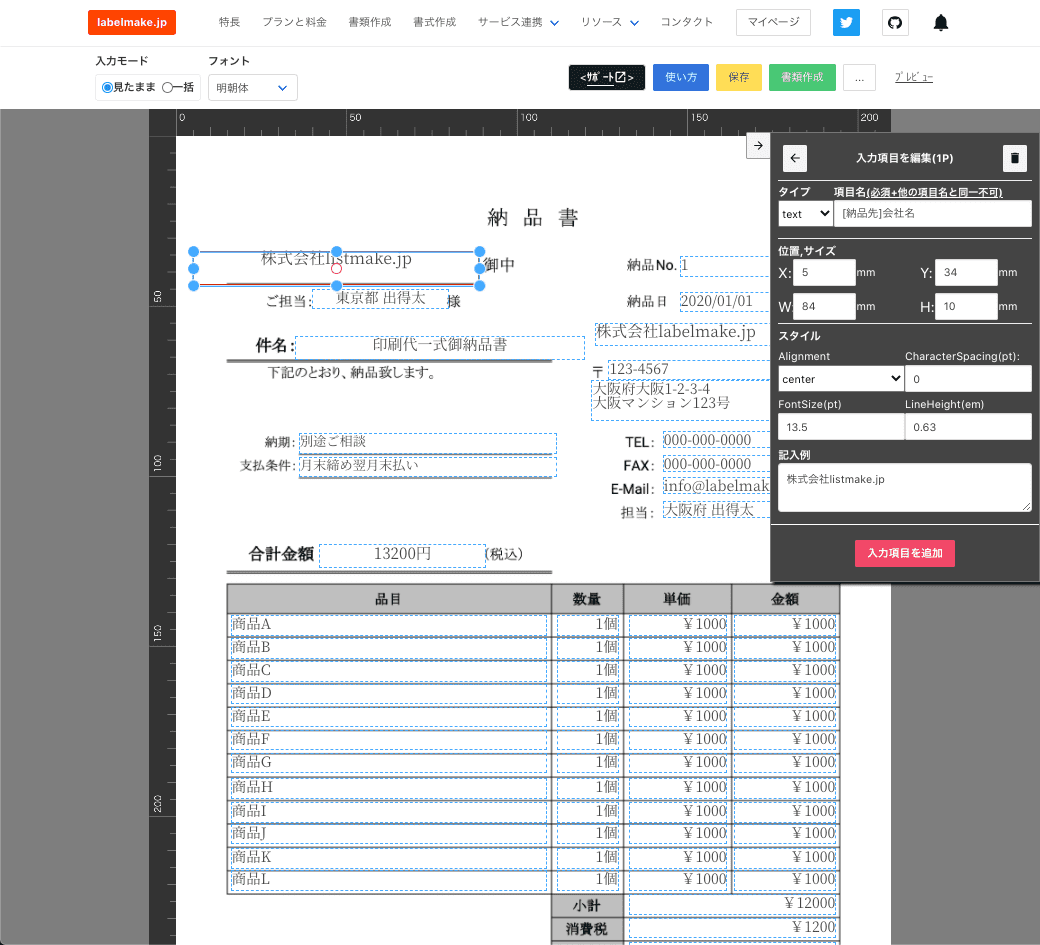Viewport: 1040px width, 945px height.
Task: Click inside the 記入例 example text area
Action: (x=904, y=487)
